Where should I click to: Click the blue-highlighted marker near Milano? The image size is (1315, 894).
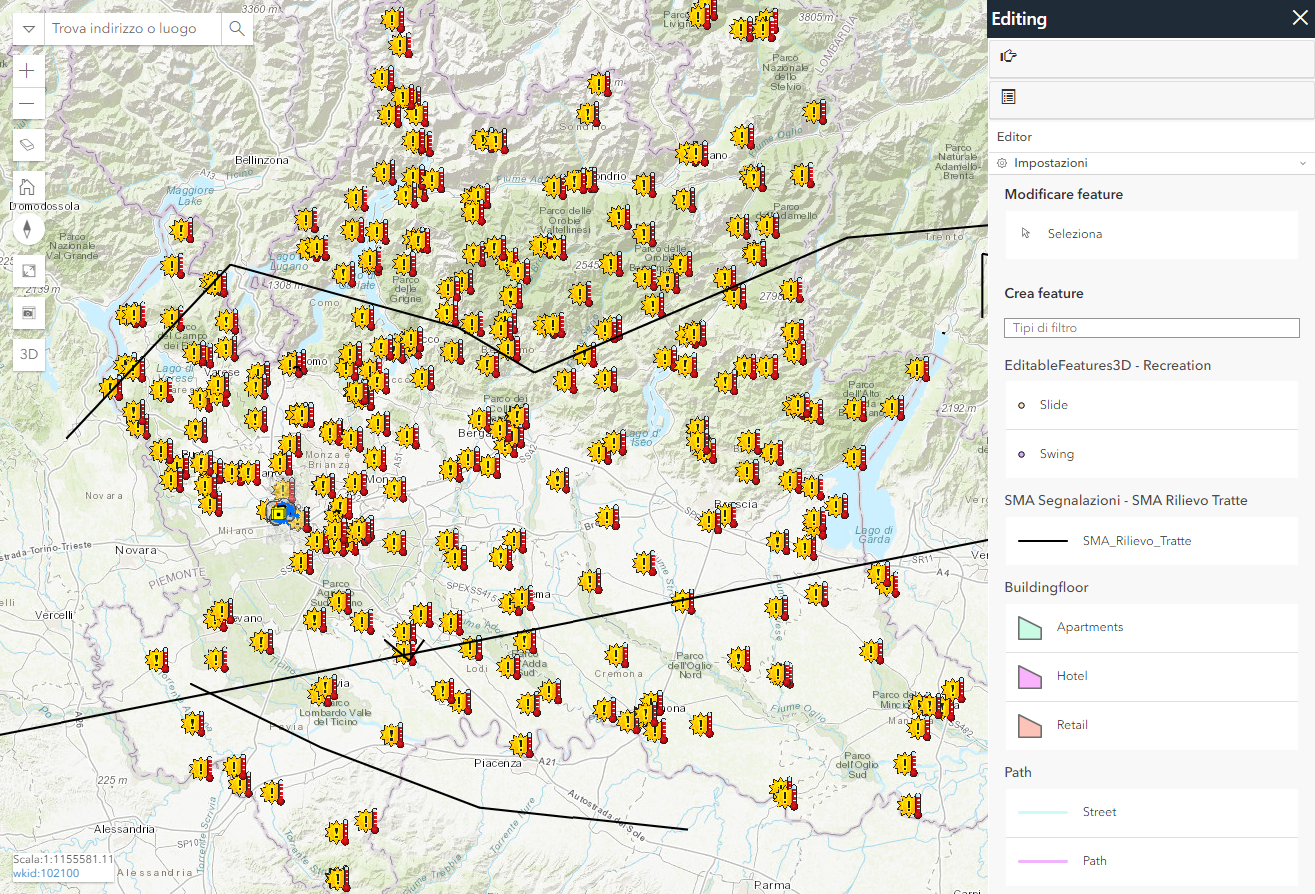279,513
